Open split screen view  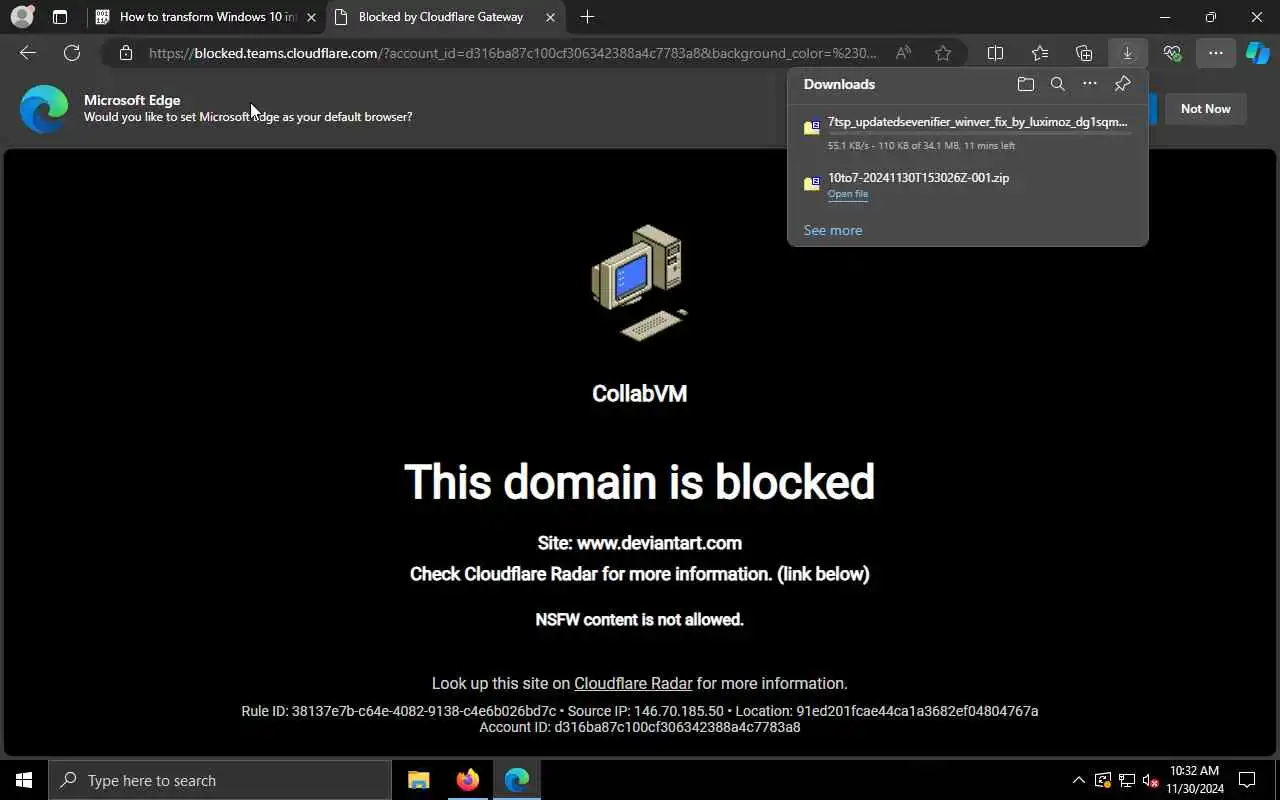tap(995, 53)
